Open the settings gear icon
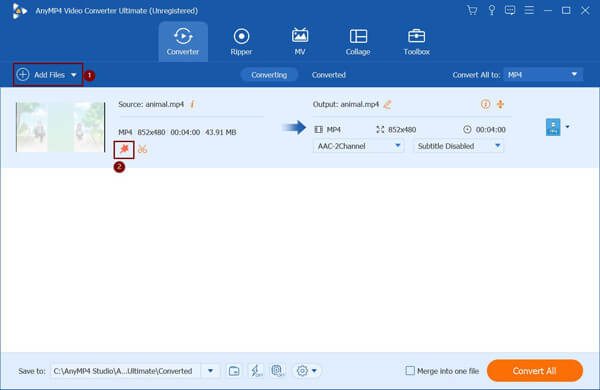Viewport: 600px width, 390px height. click(302, 371)
